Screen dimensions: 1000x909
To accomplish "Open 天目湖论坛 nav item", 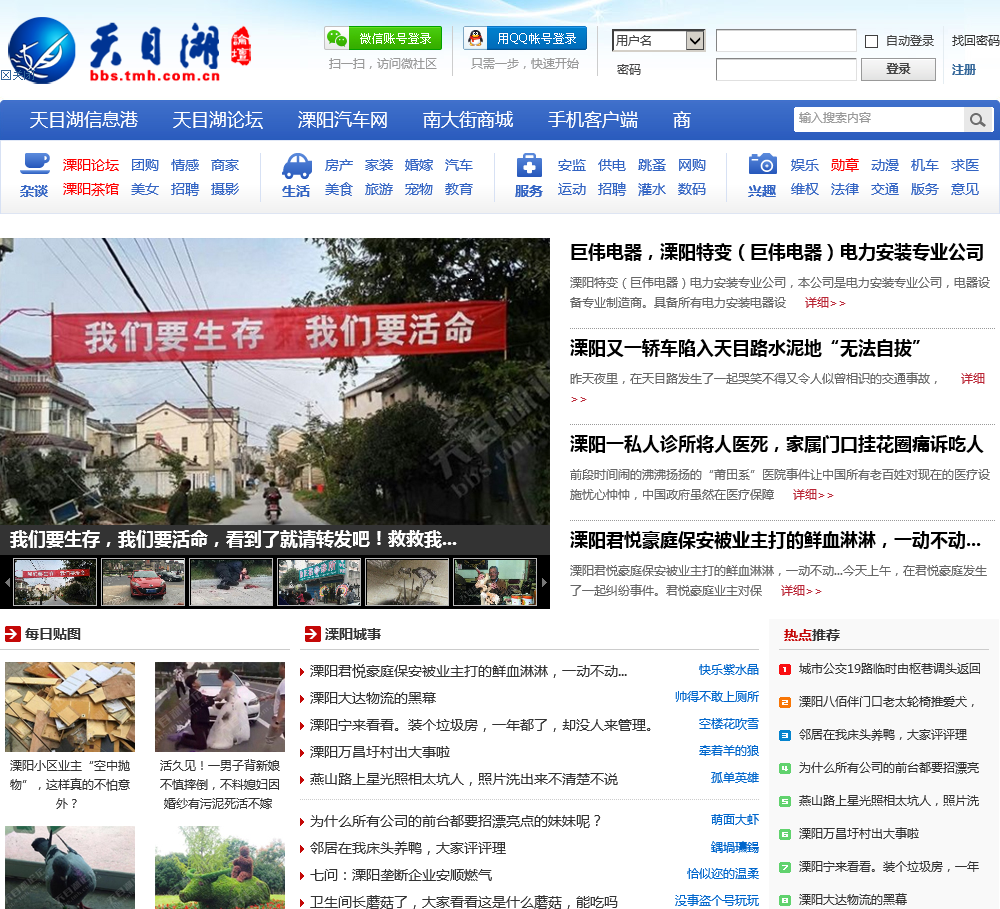I will tap(217, 120).
